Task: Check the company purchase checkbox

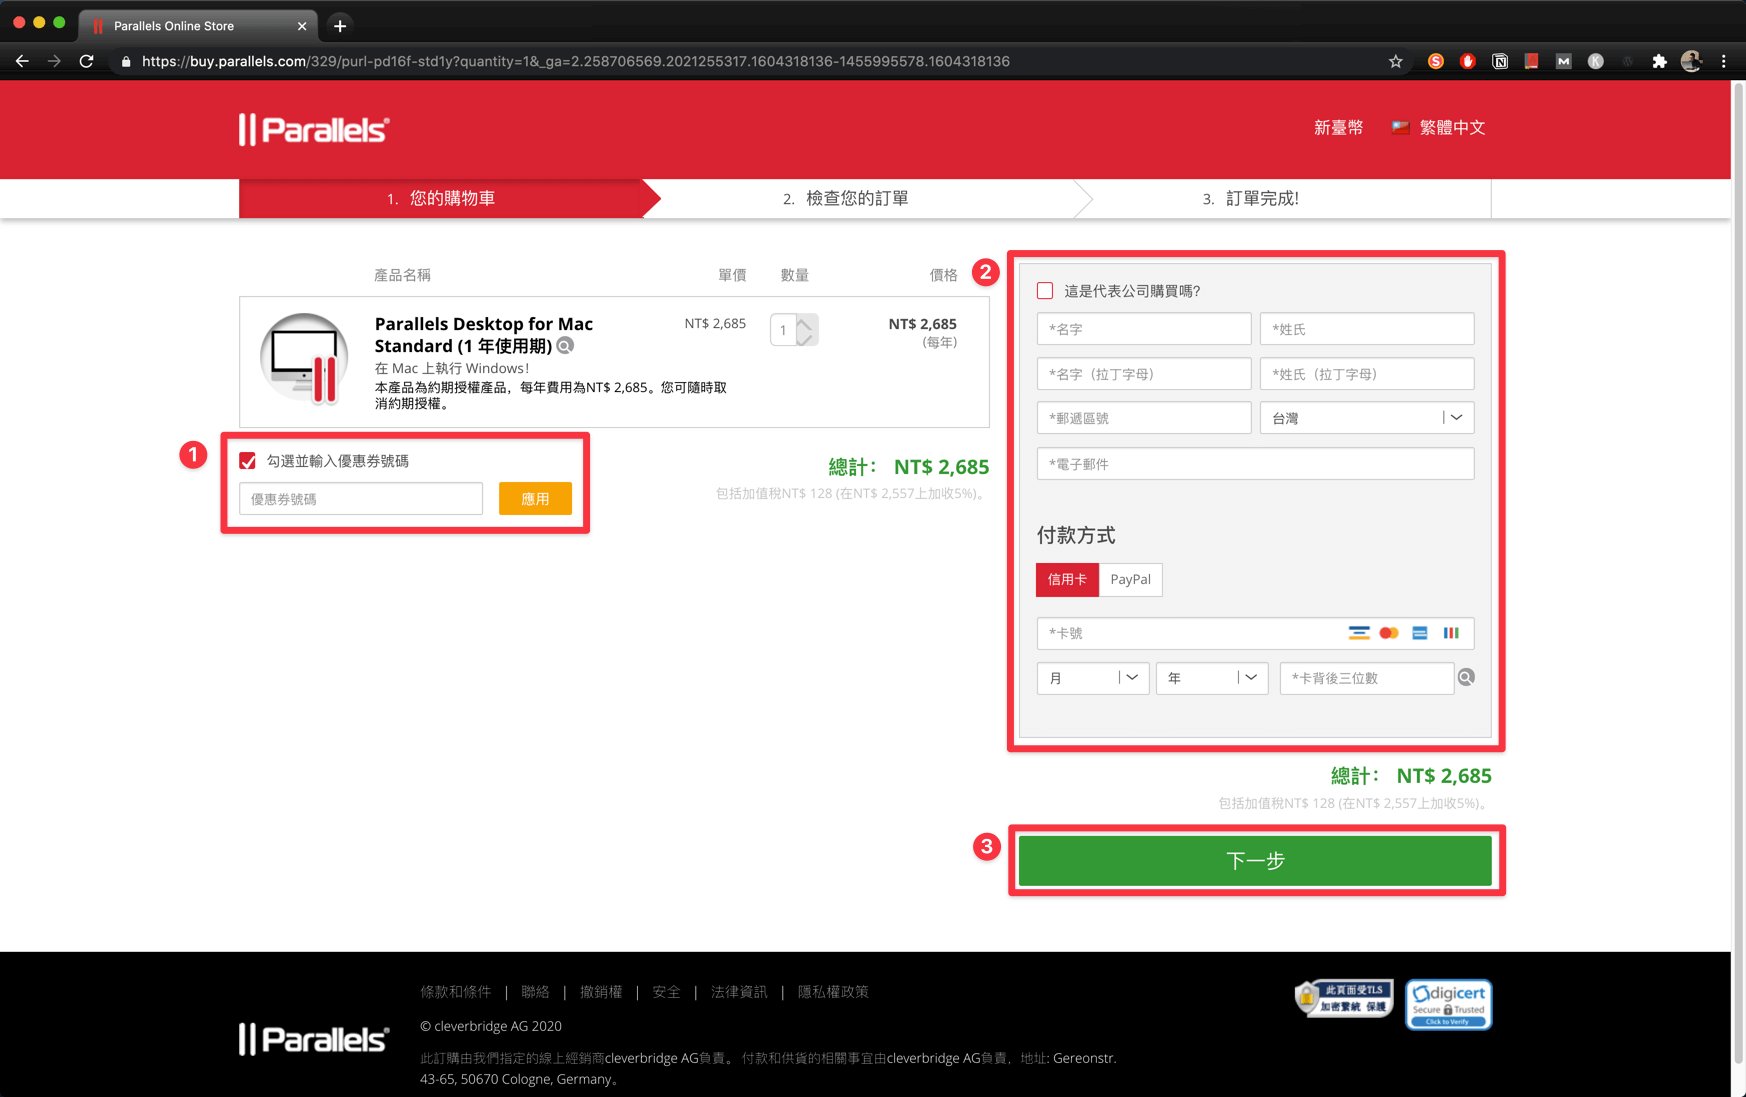Action: [1045, 291]
